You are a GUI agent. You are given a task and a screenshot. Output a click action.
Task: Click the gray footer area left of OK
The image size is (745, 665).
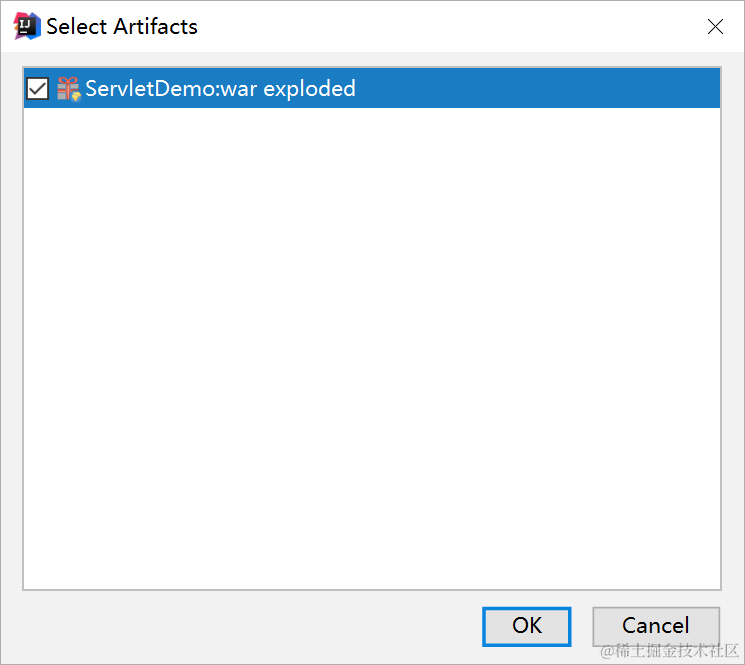click(x=247, y=626)
